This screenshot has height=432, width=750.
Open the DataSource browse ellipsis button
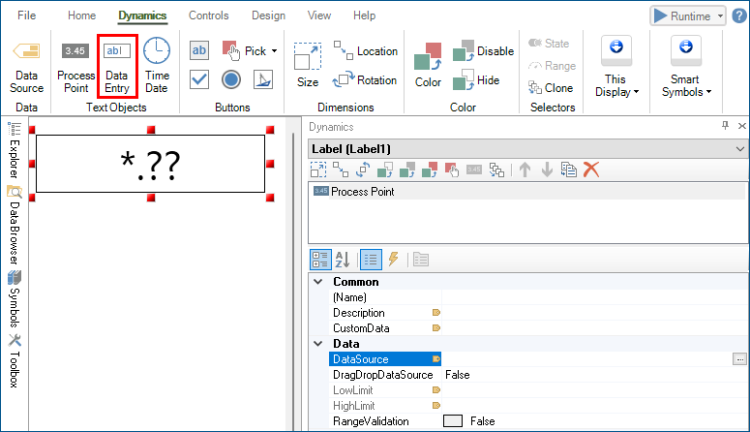(x=740, y=358)
